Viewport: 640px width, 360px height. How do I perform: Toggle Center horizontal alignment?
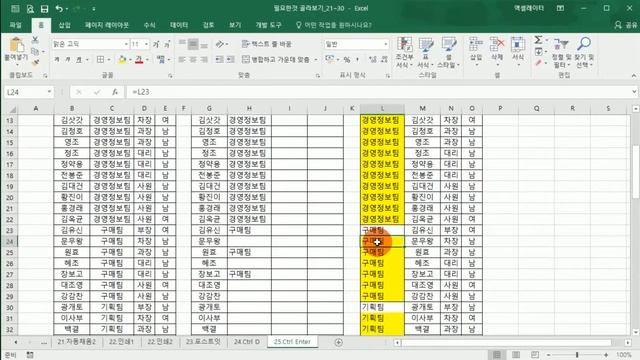(193, 60)
